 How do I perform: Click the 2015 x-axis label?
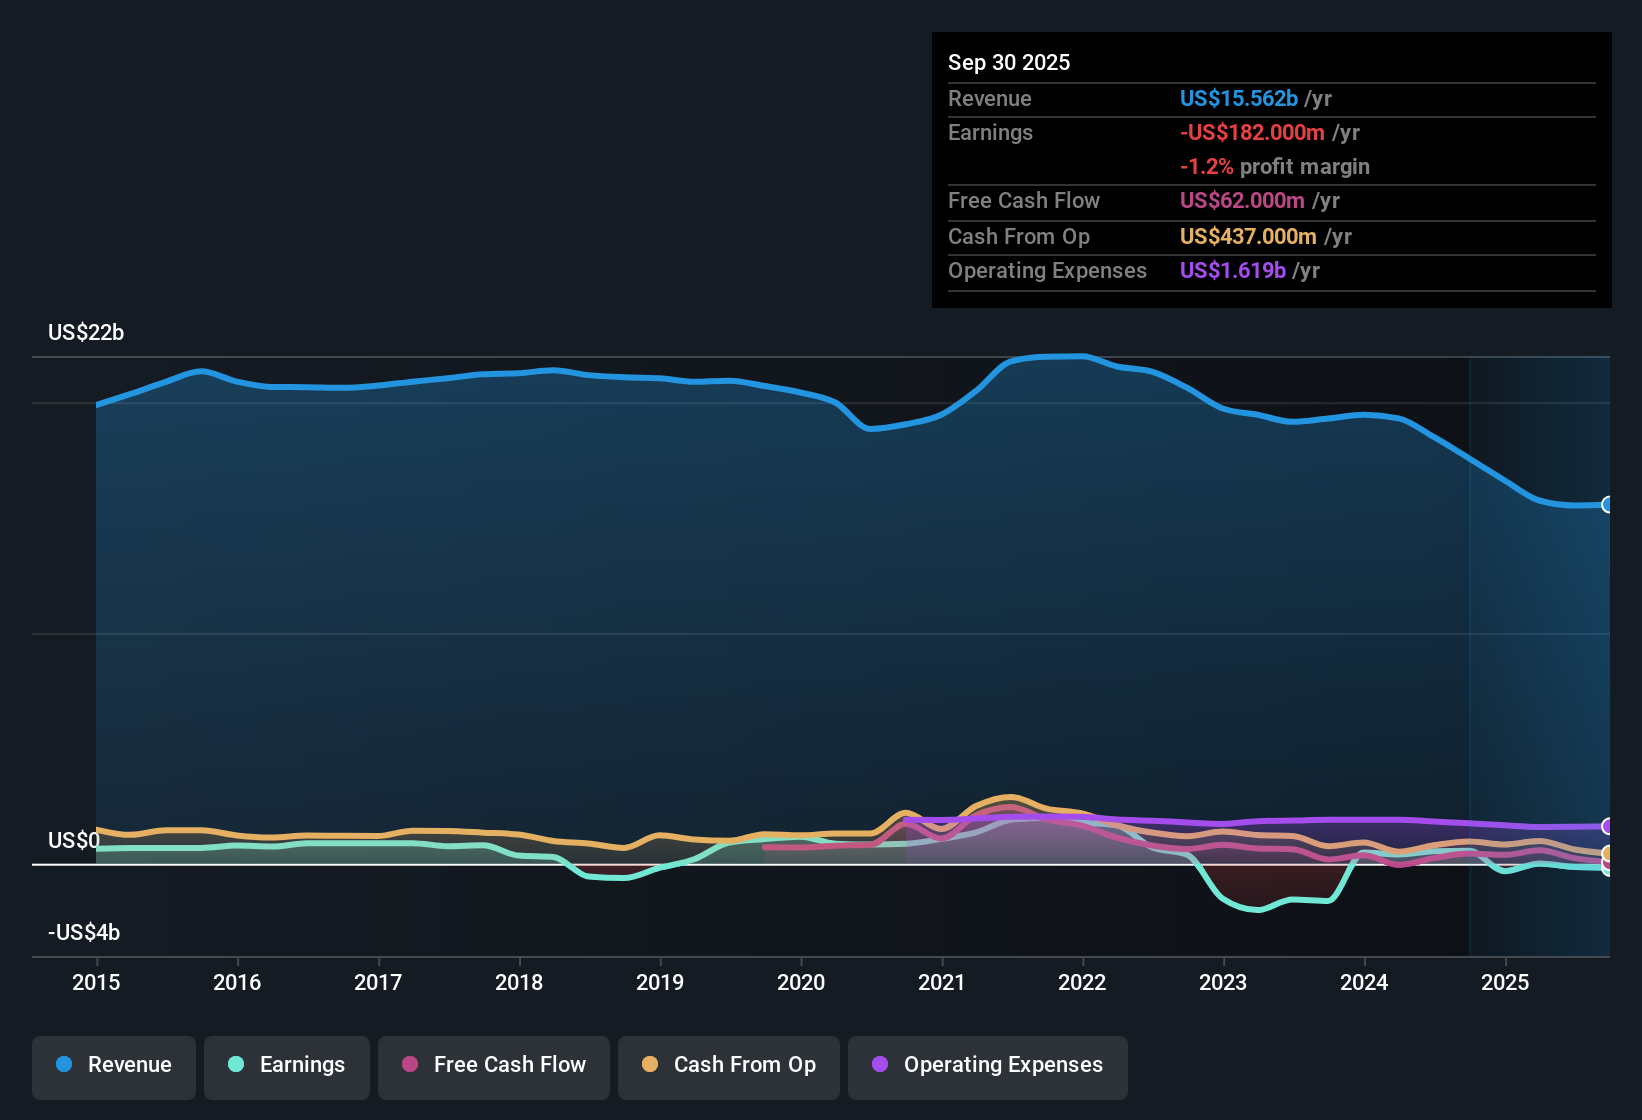pyautogui.click(x=96, y=982)
